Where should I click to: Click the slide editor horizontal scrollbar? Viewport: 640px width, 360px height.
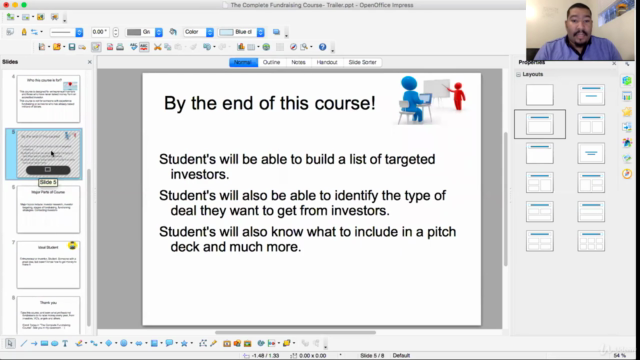pos(296,332)
